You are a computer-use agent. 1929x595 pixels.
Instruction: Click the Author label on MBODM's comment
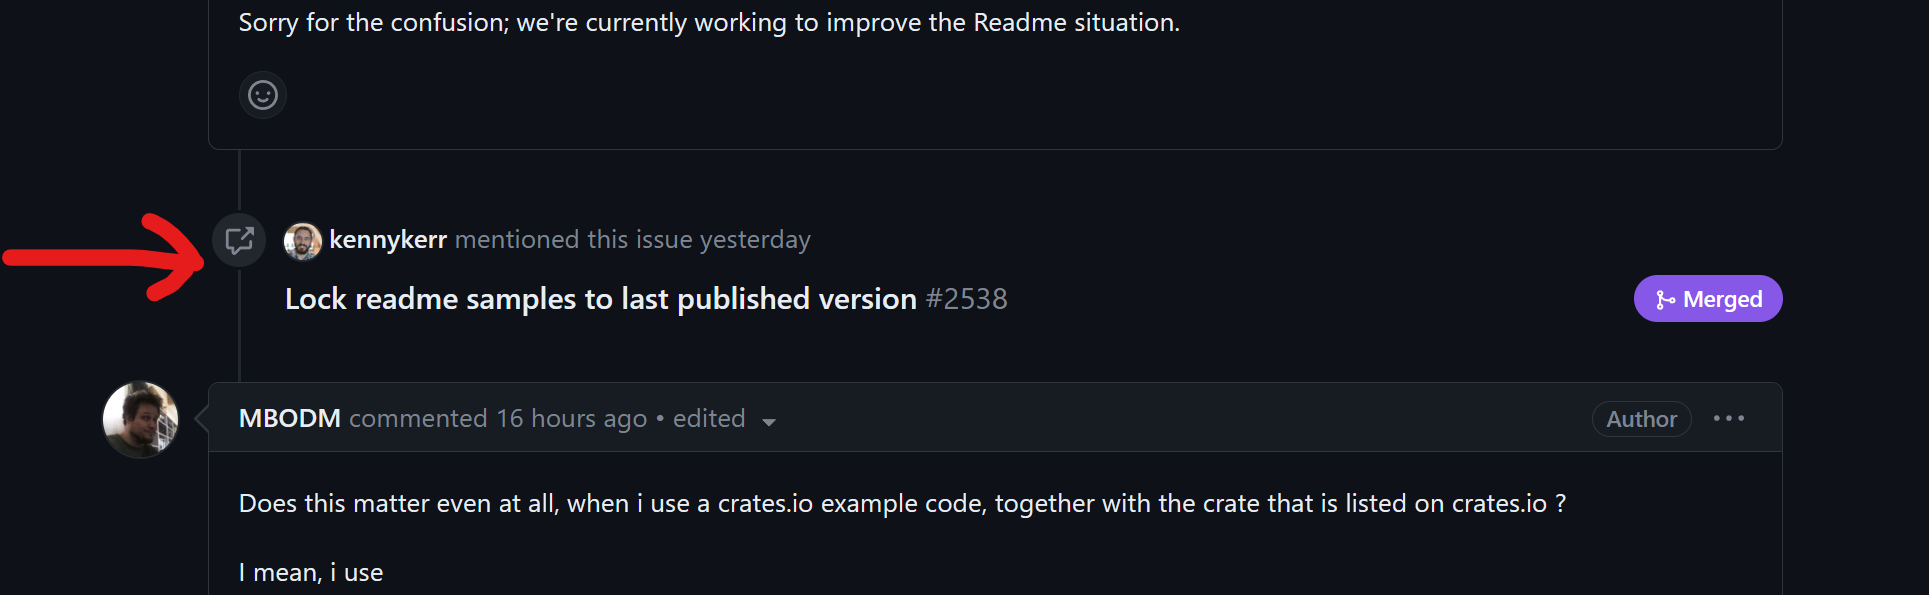pos(1641,418)
